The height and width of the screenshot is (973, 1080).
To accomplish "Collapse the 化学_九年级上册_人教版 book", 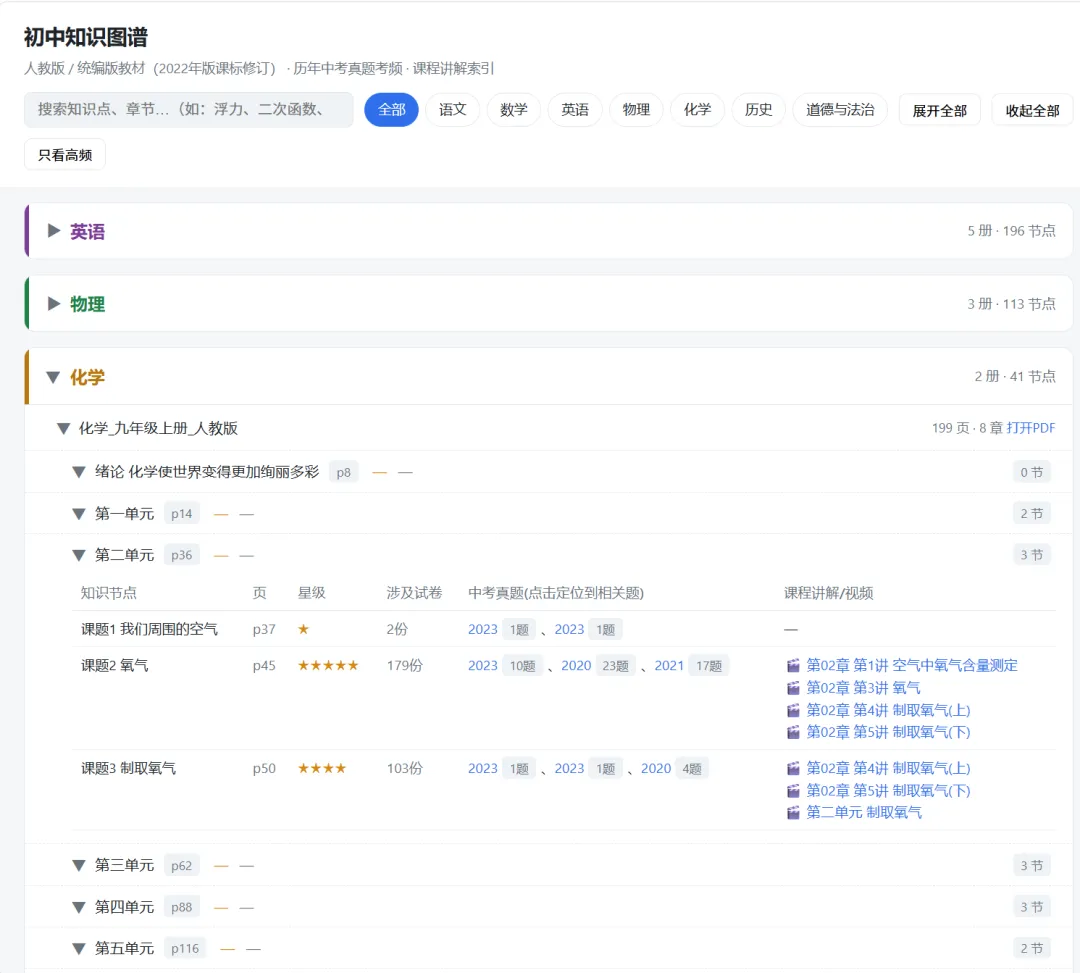I will [63, 428].
